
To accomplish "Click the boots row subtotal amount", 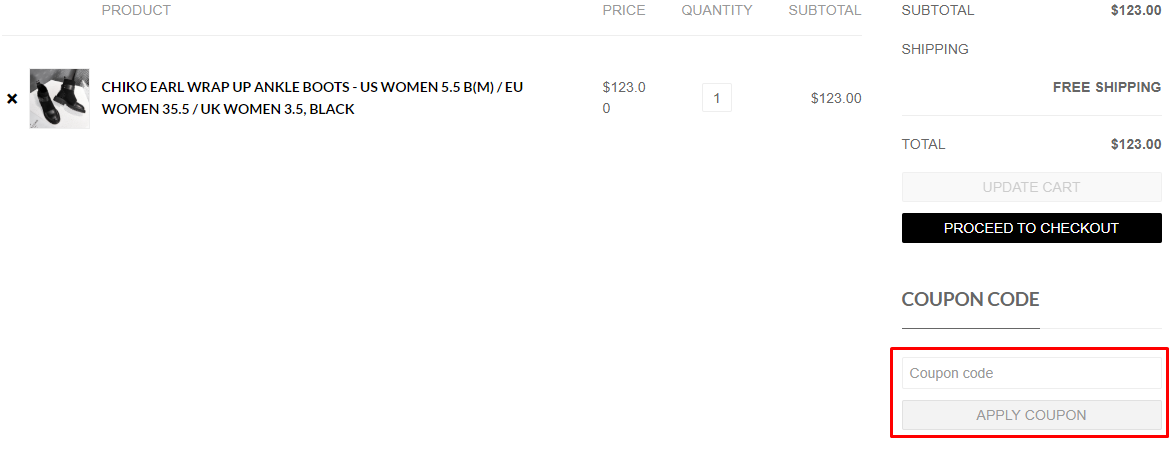I will [x=836, y=98].
